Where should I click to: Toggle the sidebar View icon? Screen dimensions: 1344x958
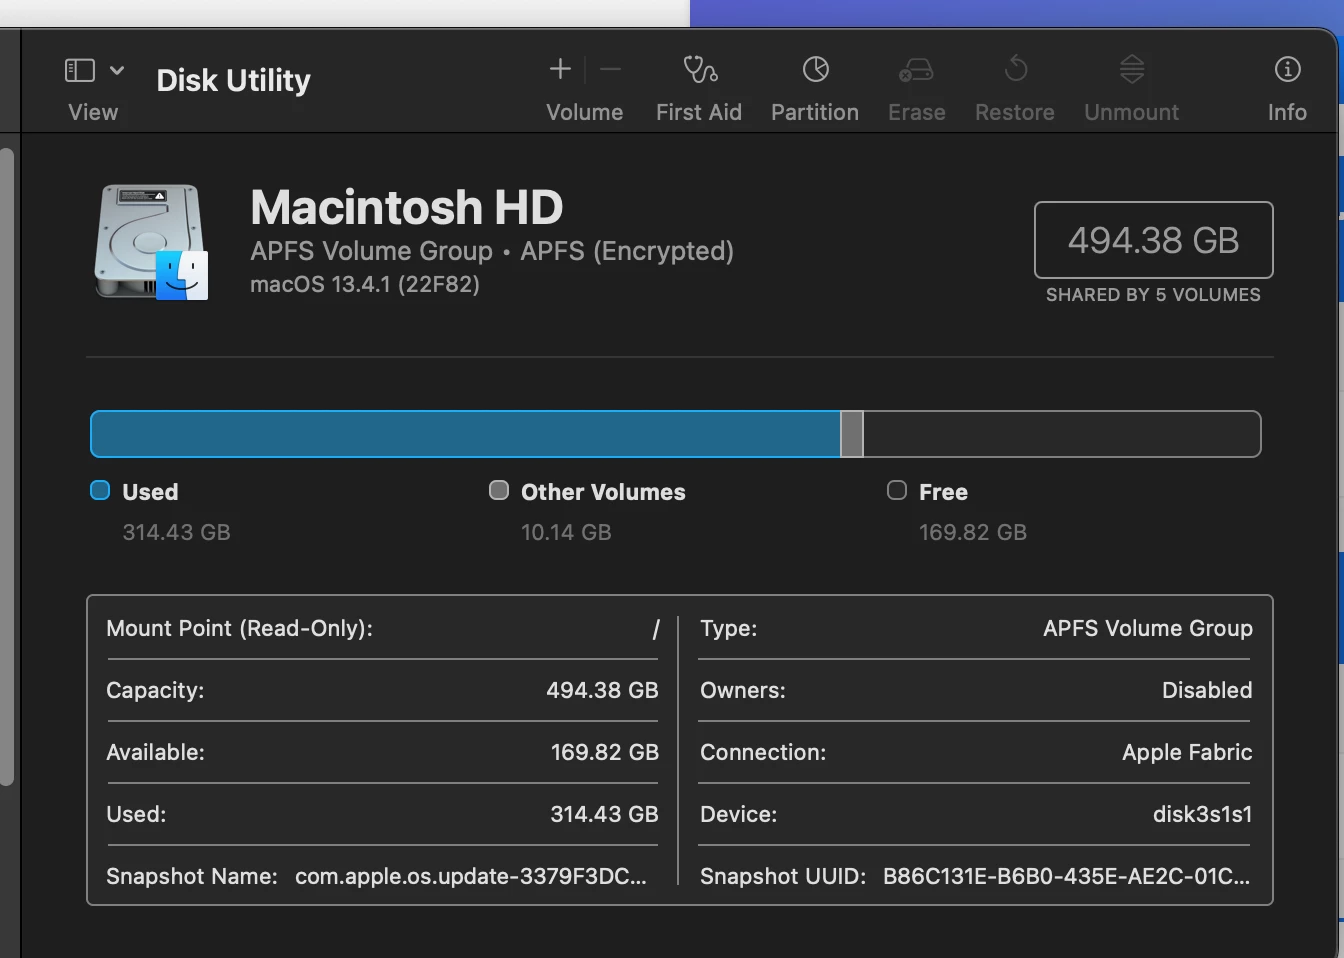pyautogui.click(x=80, y=70)
